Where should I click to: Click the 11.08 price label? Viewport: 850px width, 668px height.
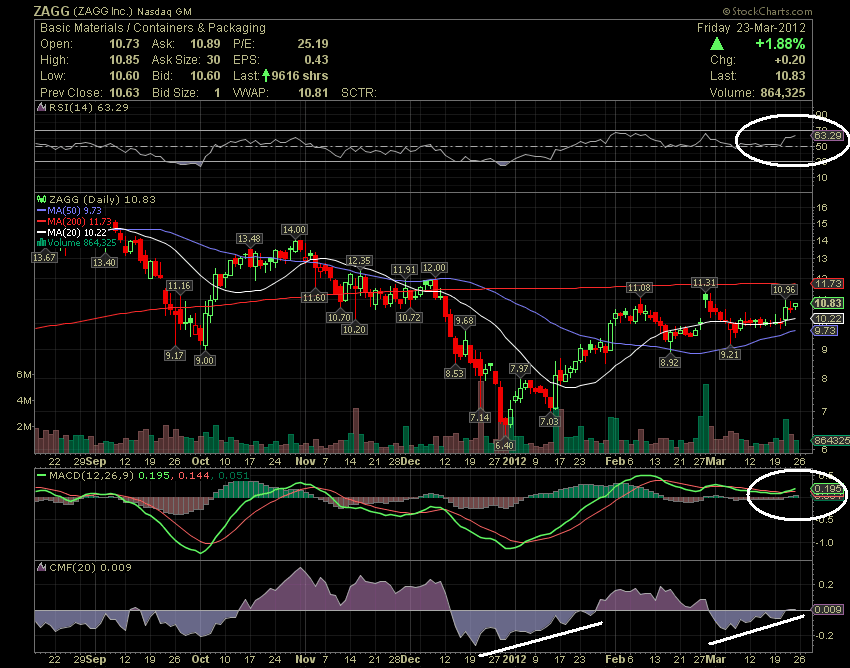tap(639, 287)
